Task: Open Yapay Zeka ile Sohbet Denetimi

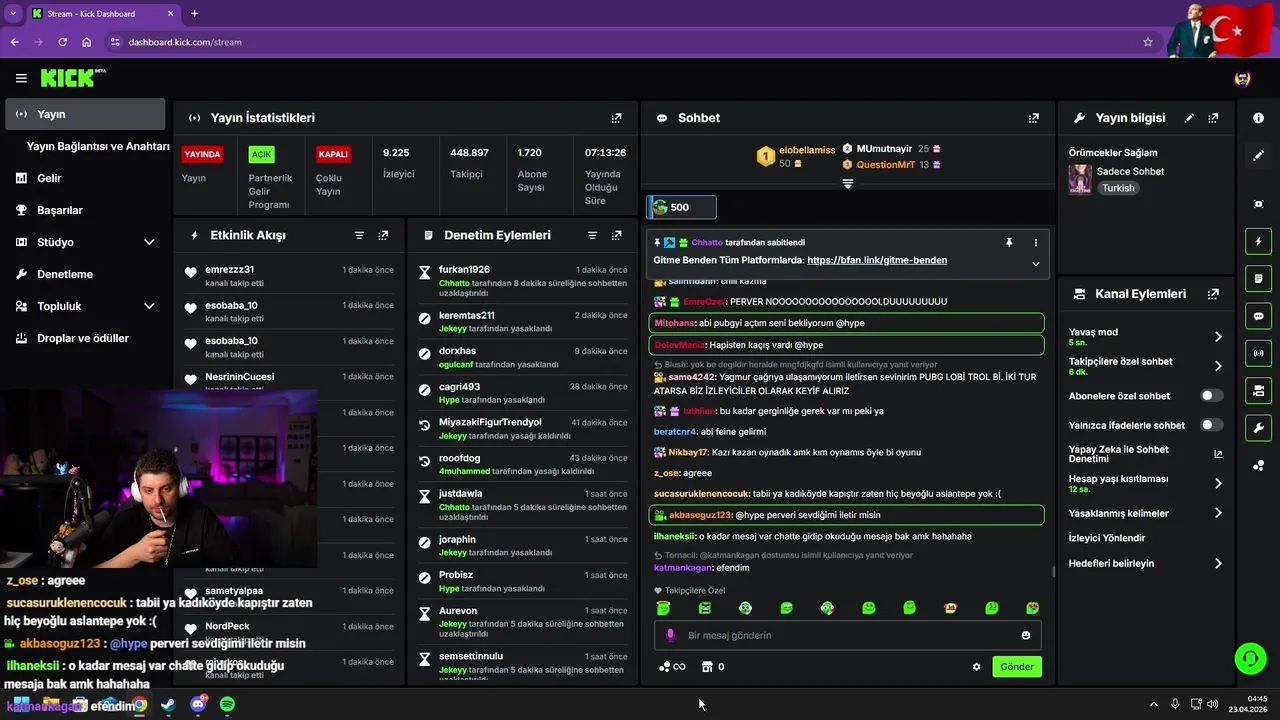Action: click(x=1145, y=454)
